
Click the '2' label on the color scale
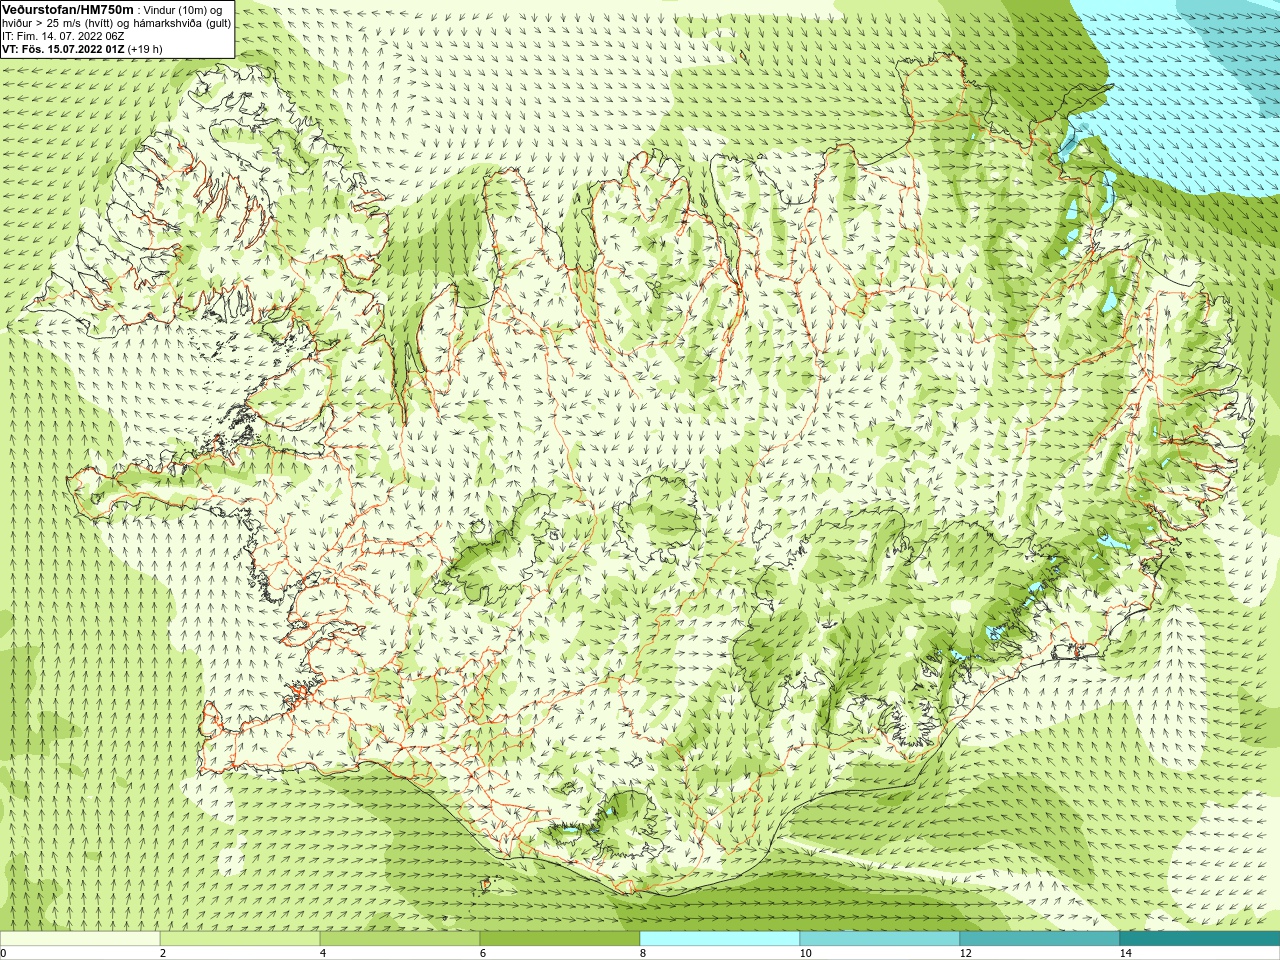coord(163,953)
